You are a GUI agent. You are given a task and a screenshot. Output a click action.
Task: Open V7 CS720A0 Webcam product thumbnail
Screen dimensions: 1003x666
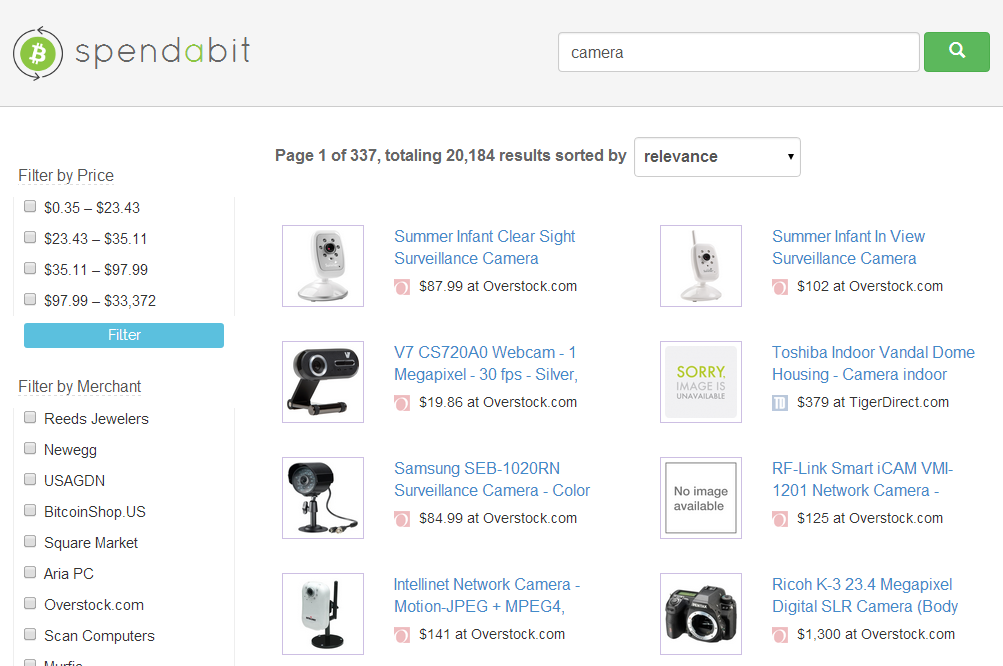(x=323, y=382)
